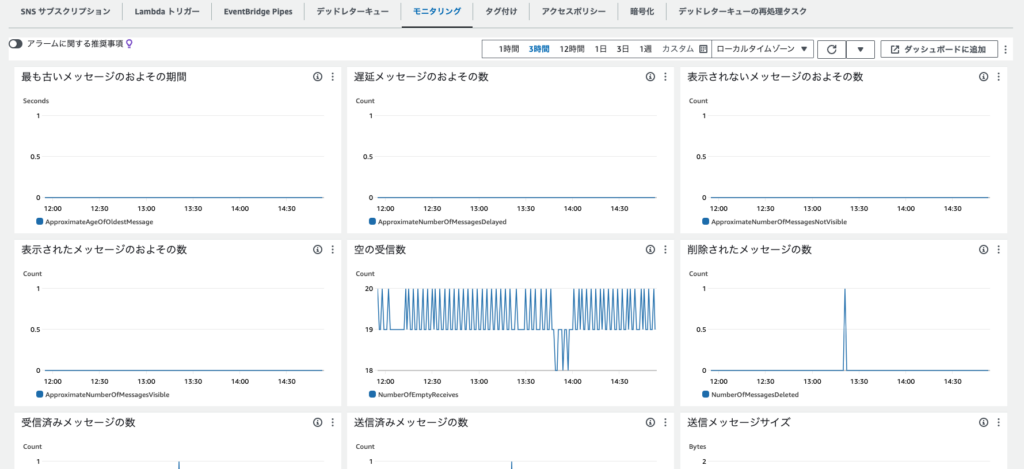Open kebab menu of 表示されないメッセージのおよその数 widget
Image resolution: width=1024 pixels, height=469 pixels.
coord(999,77)
